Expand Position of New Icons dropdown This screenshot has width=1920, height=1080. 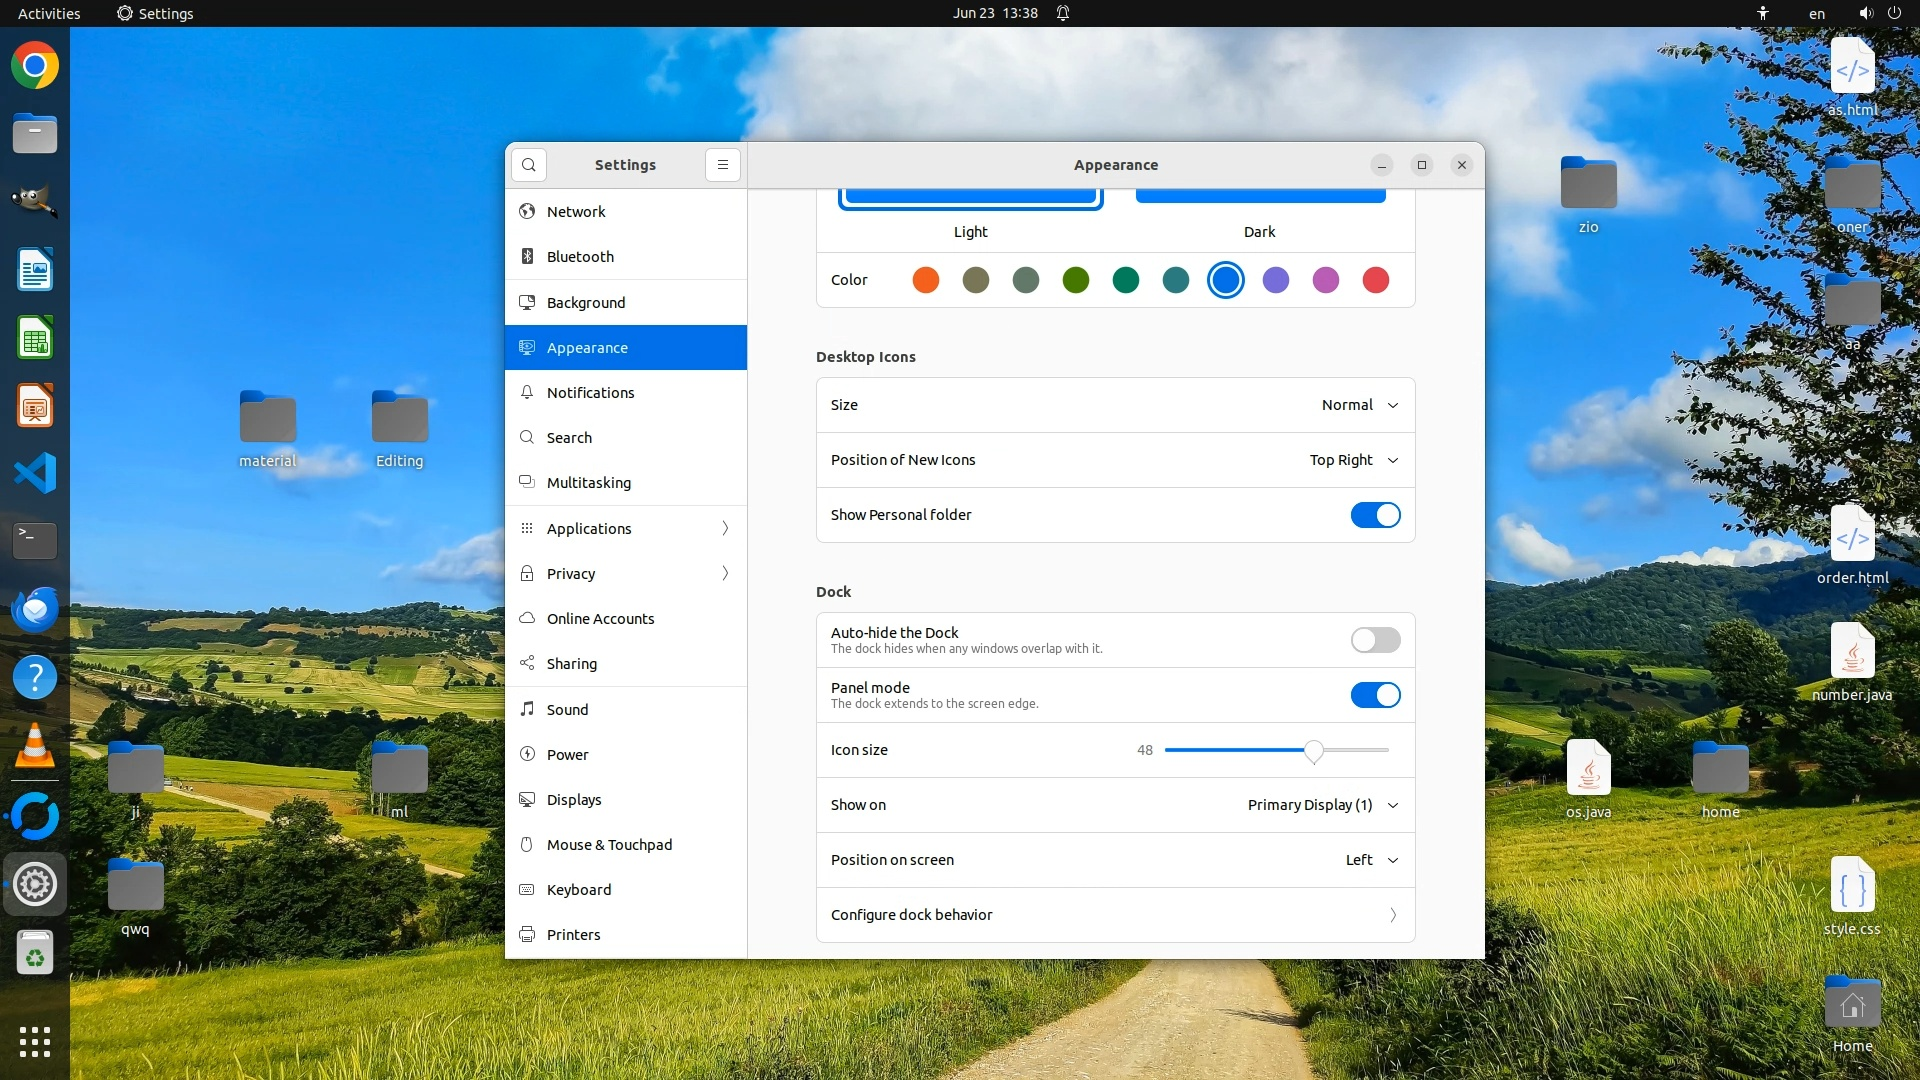(x=1353, y=460)
